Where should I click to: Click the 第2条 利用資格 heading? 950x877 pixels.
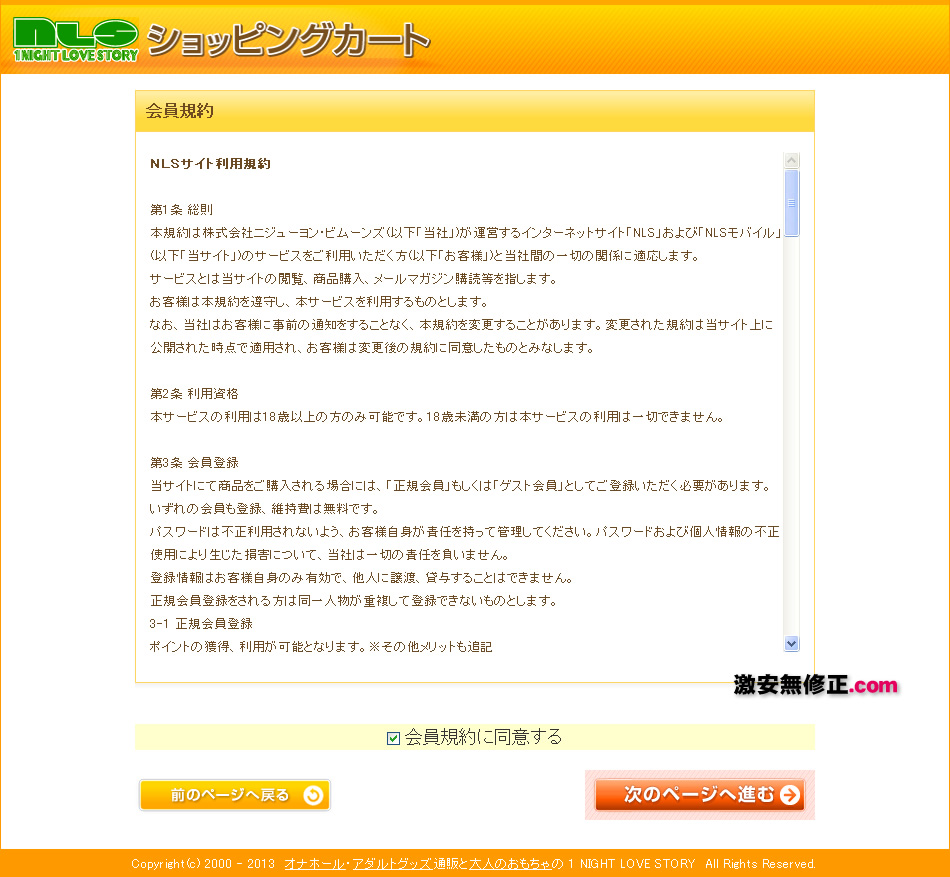tap(194, 394)
